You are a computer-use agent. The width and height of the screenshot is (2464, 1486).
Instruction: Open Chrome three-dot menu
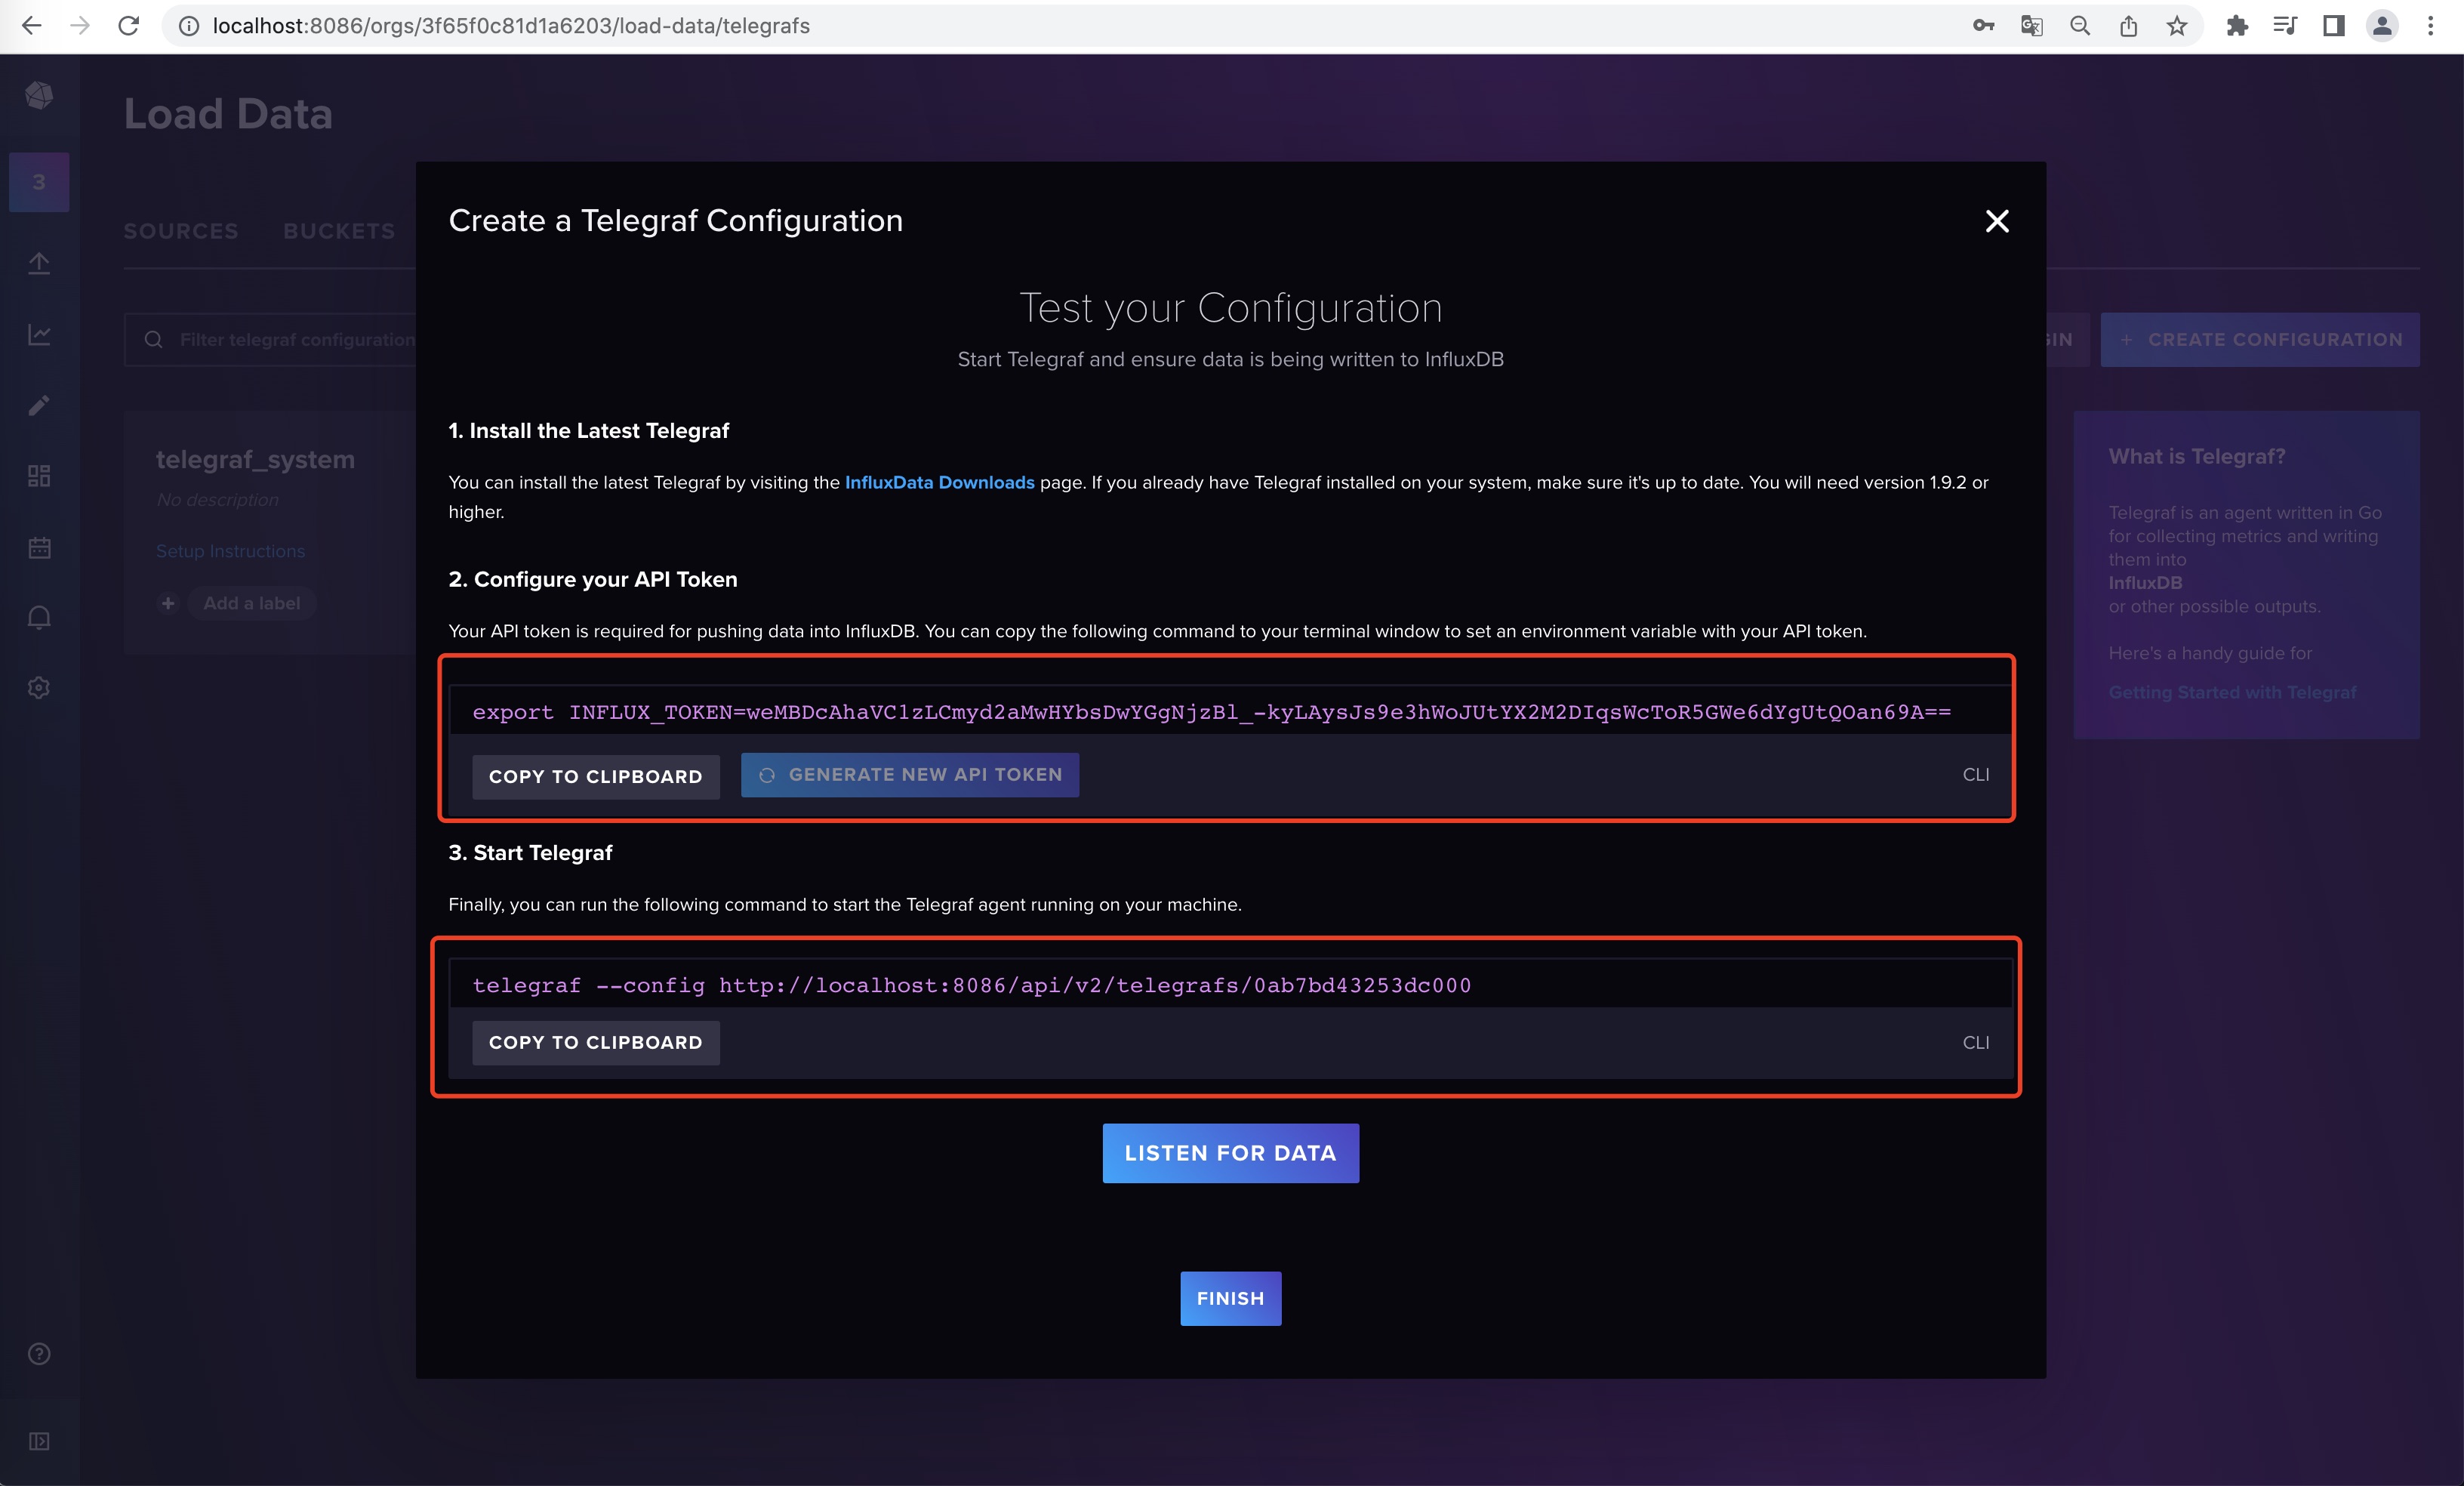tap(2430, 26)
